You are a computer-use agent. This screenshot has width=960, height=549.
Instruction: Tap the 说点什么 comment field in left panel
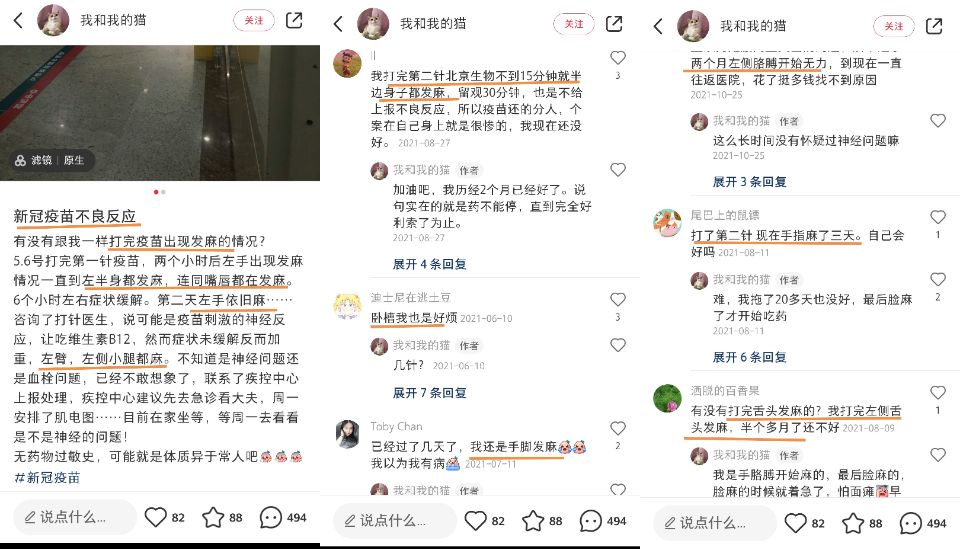coord(74,517)
